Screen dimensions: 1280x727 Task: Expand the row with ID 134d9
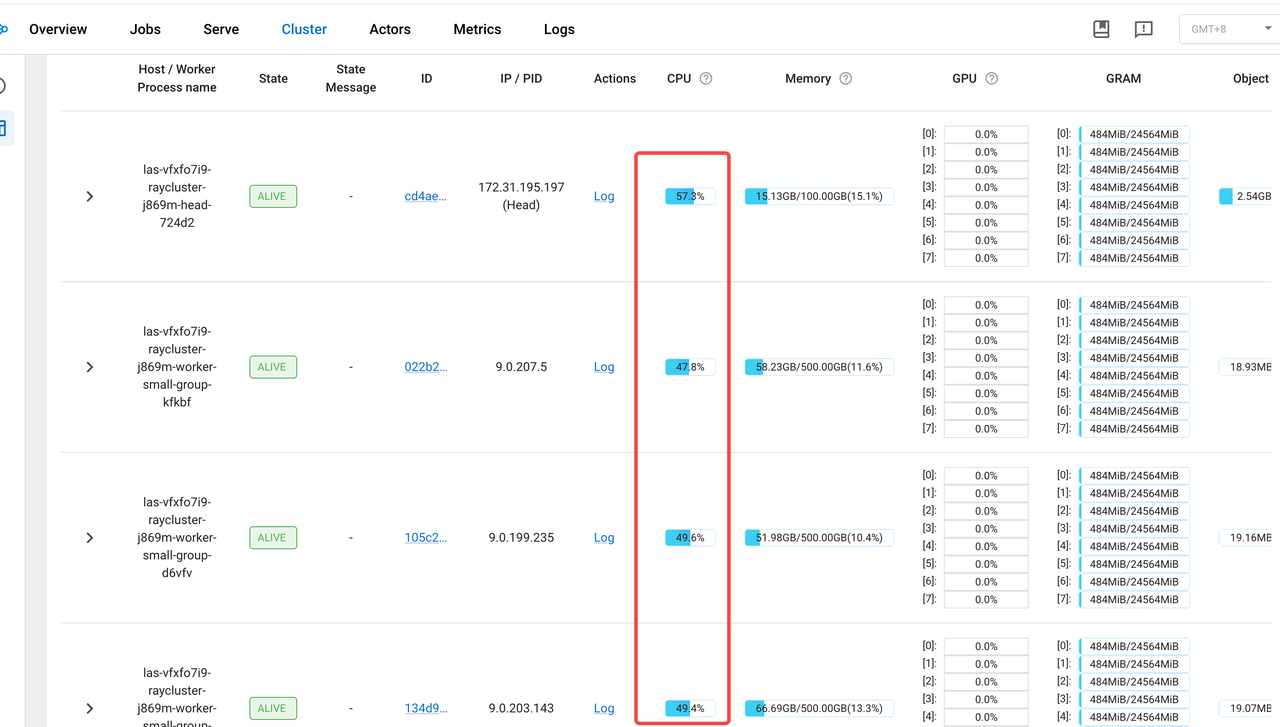tap(90, 708)
